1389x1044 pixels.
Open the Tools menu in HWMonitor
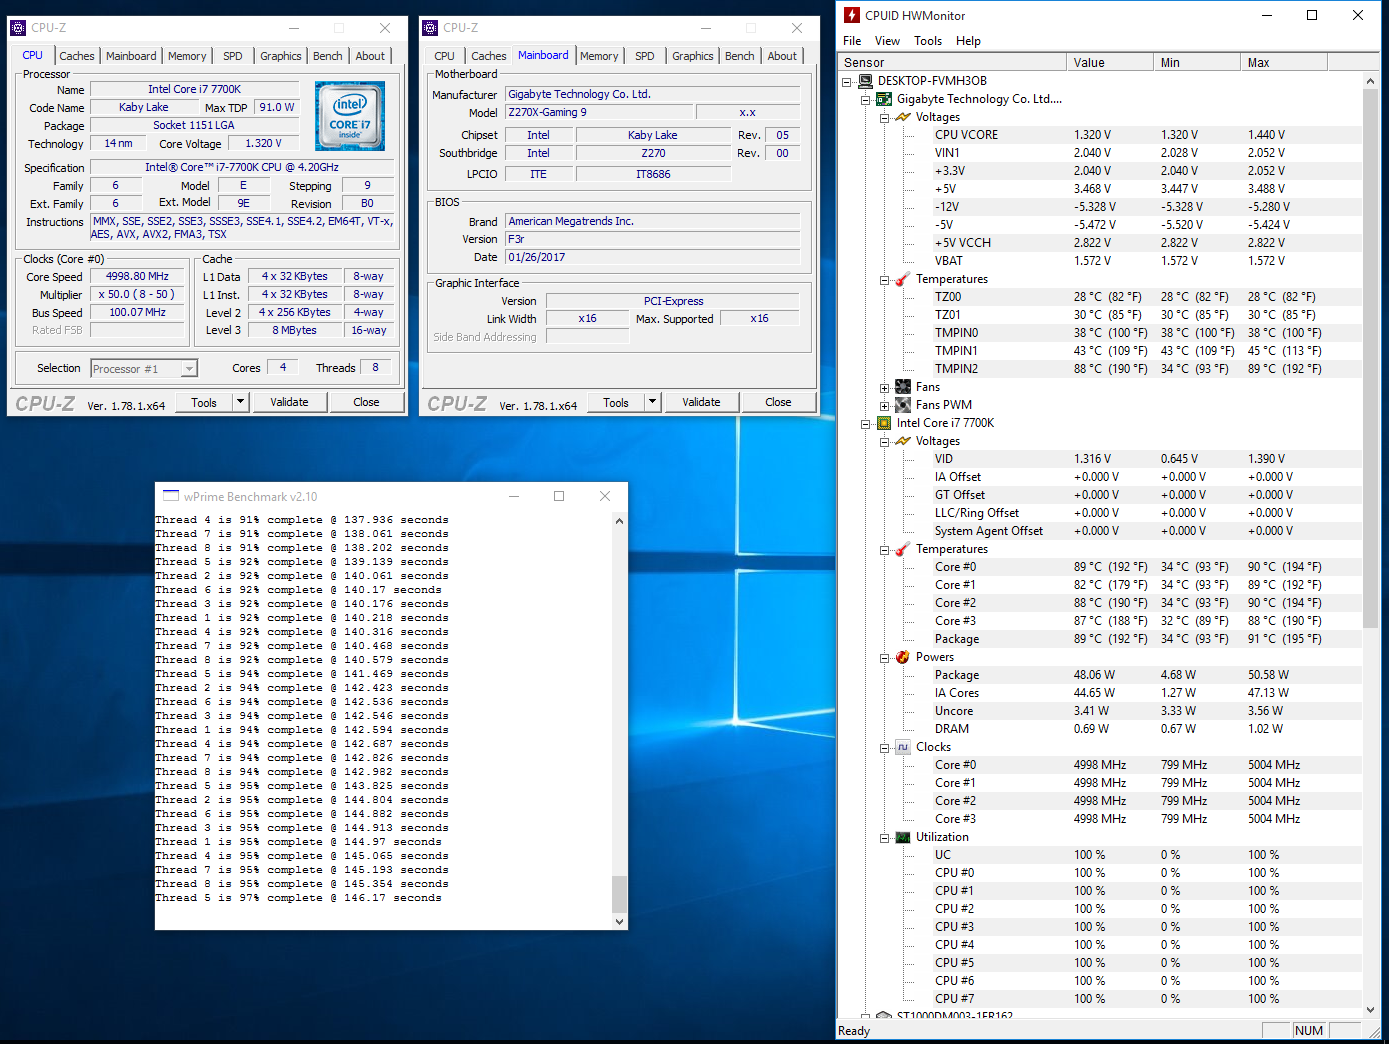coord(928,41)
